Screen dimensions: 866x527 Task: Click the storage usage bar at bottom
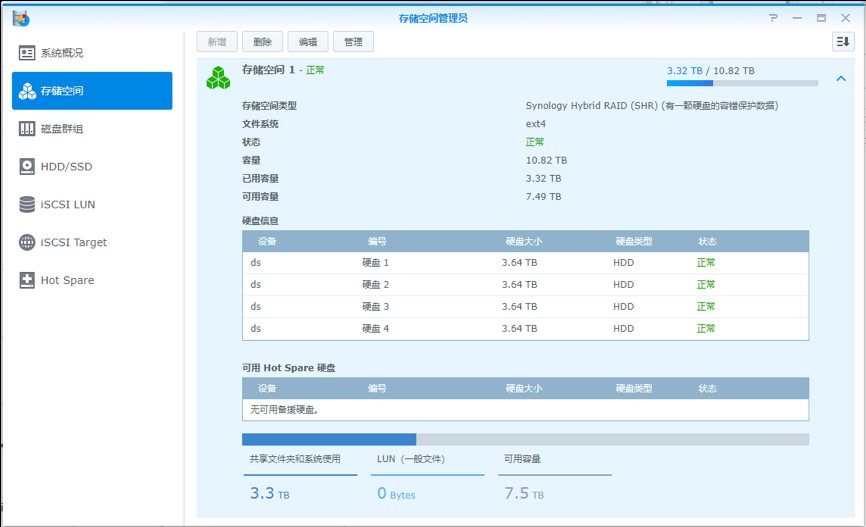click(525, 439)
